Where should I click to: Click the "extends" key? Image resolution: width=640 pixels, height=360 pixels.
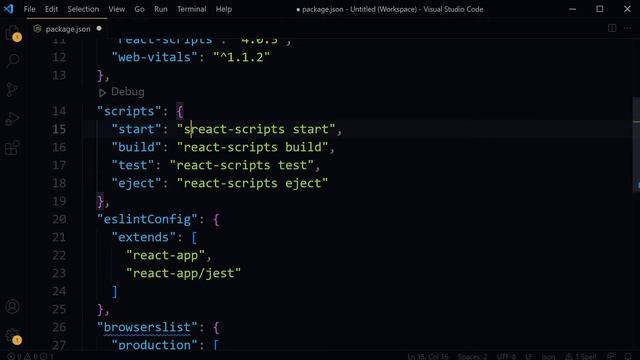pyautogui.click(x=144, y=237)
